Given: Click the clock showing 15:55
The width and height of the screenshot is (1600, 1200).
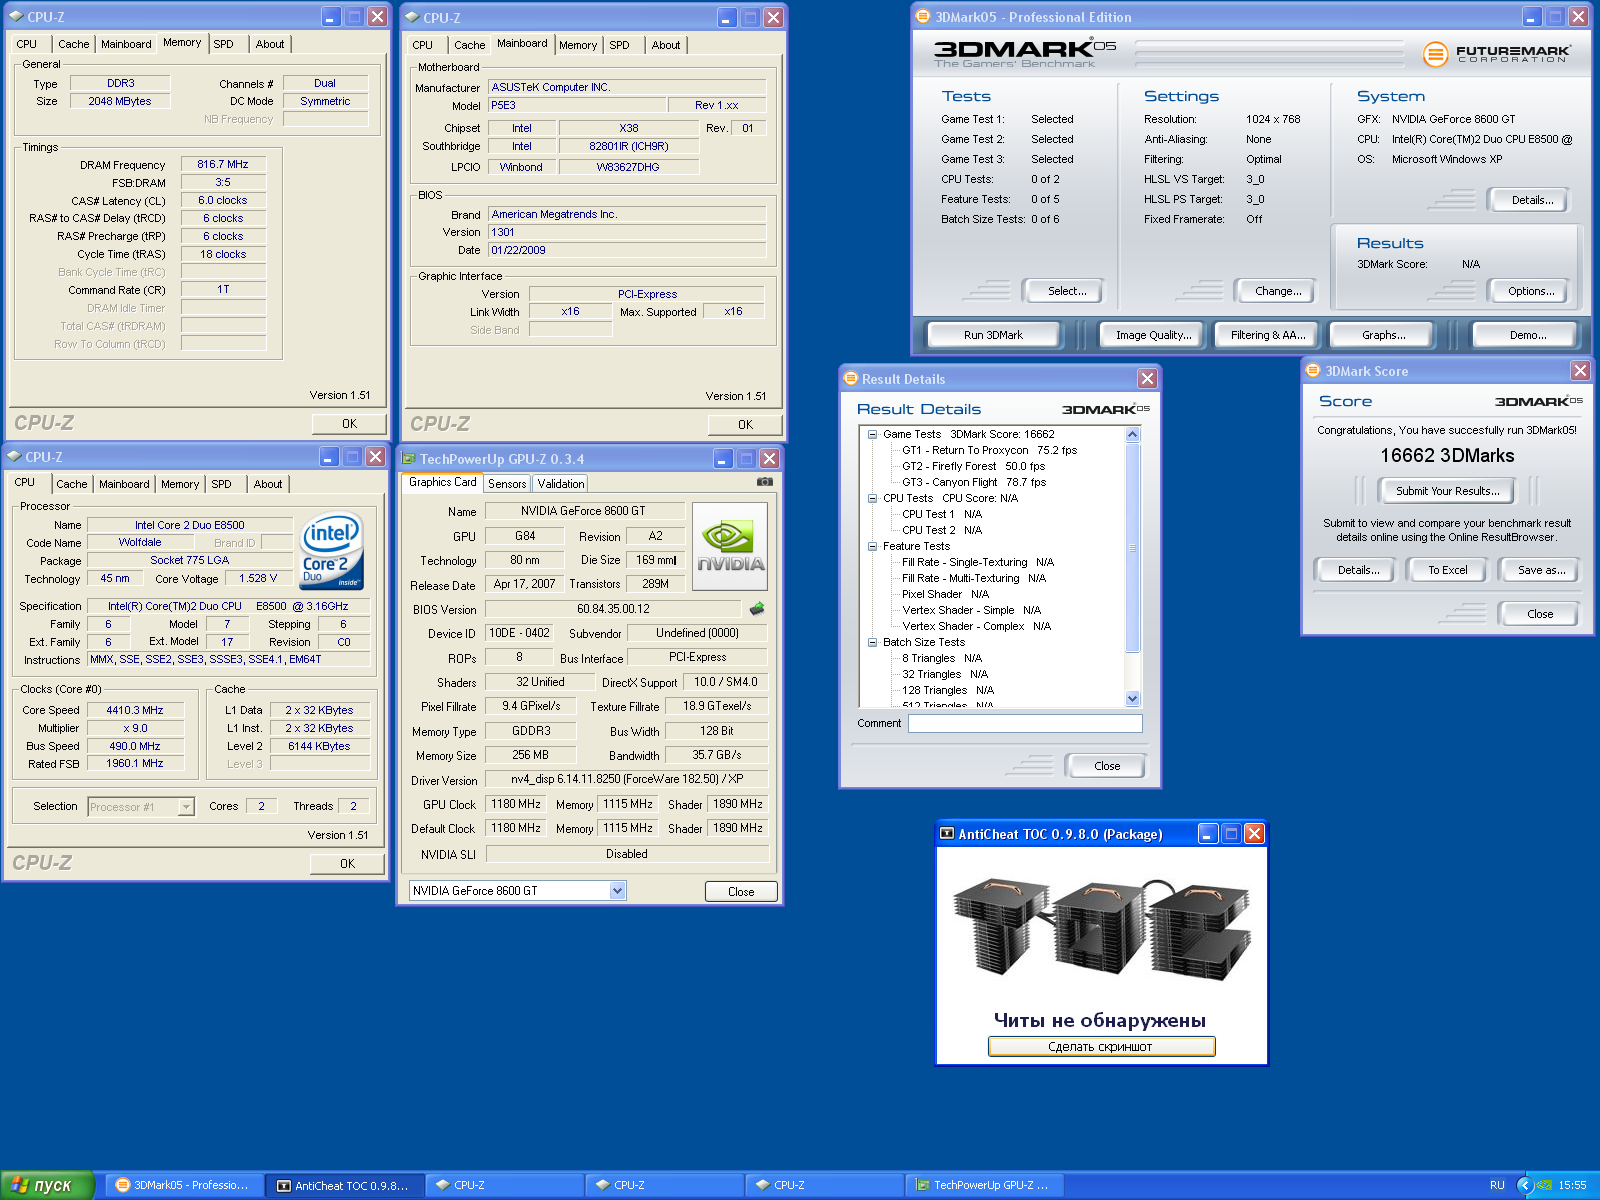Looking at the screenshot, I should 1572,1185.
